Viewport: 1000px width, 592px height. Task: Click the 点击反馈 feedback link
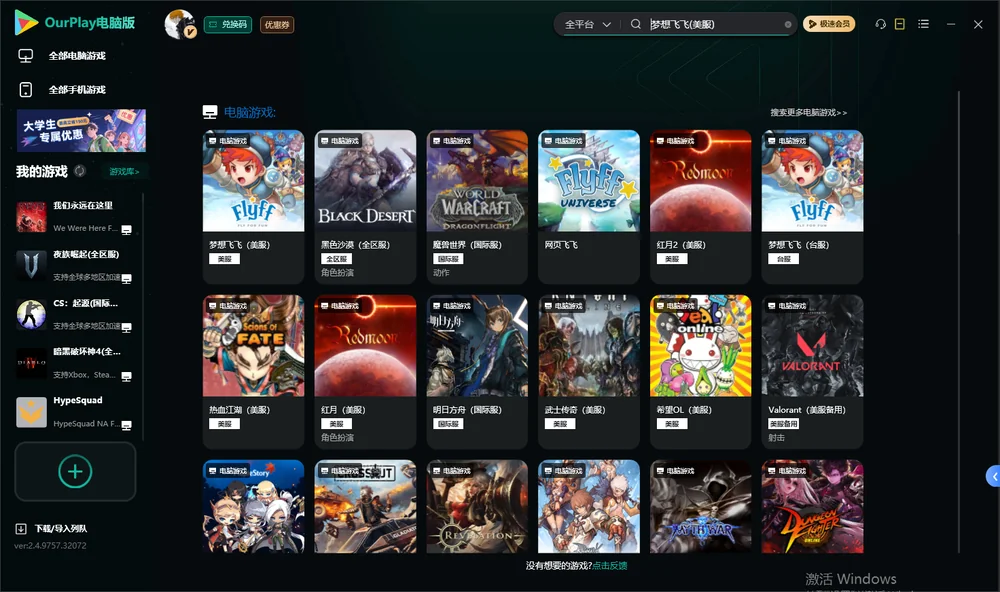tap(610, 566)
